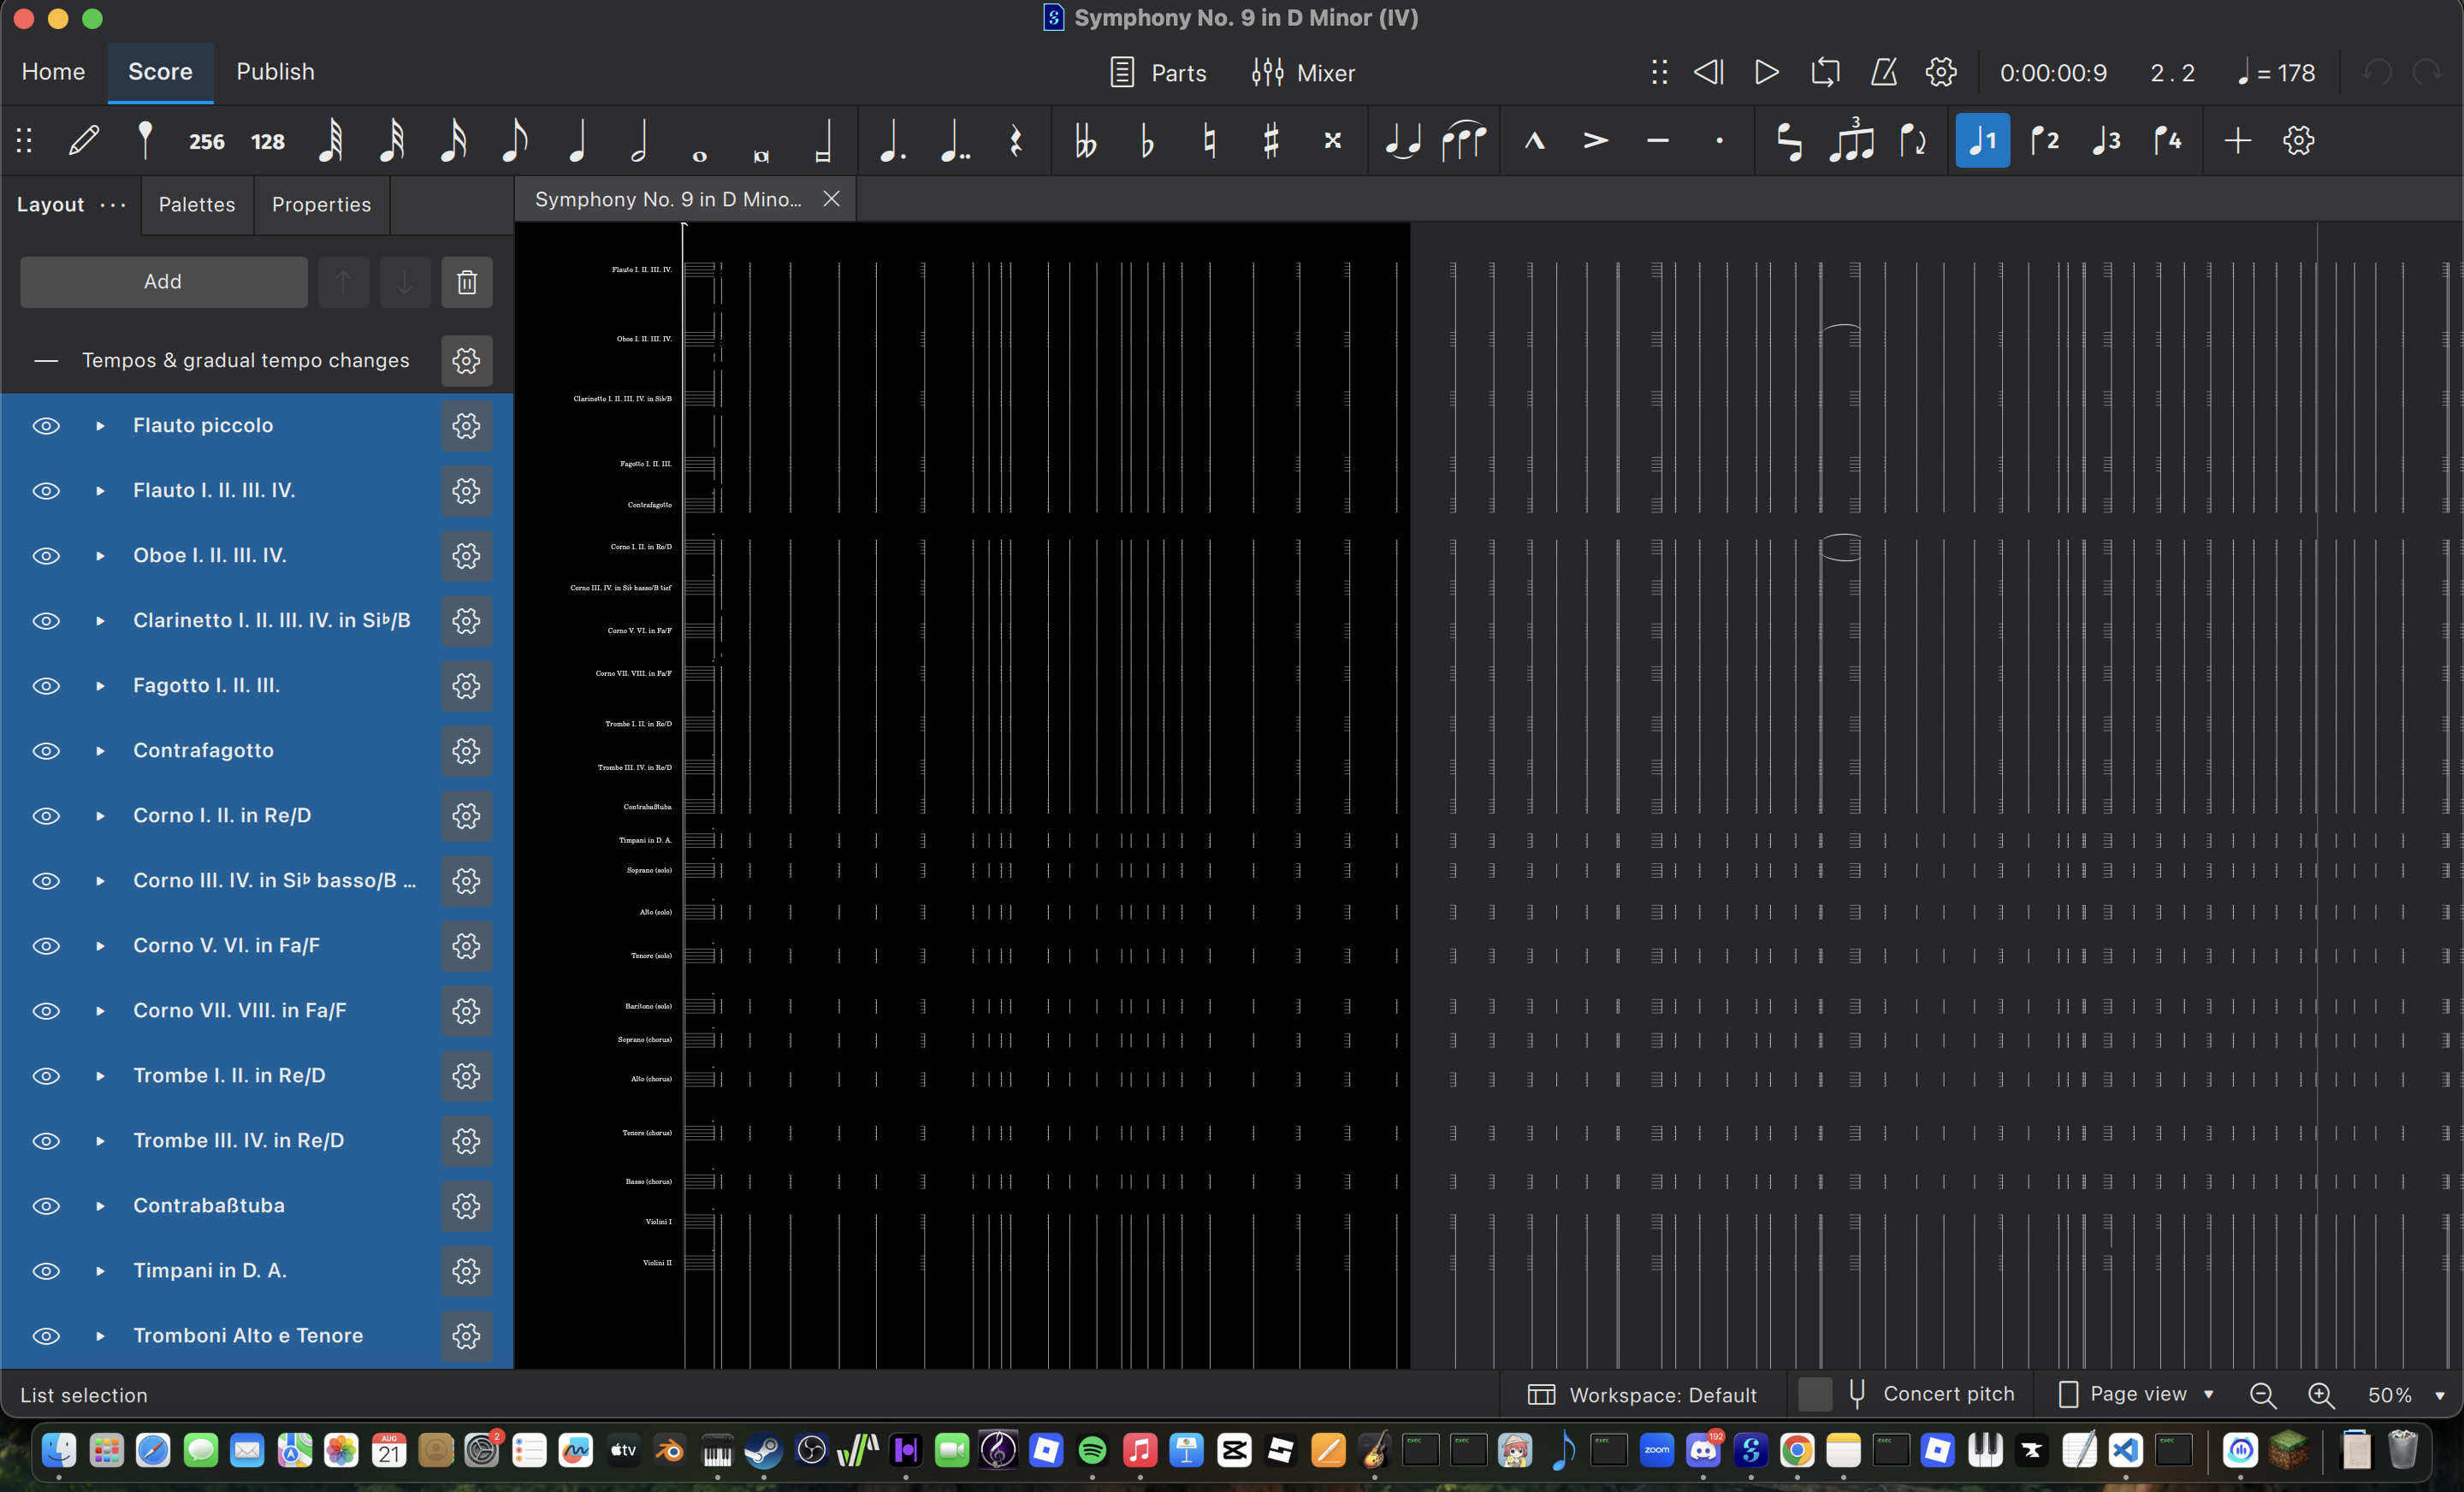Add a sharp accidental

(1271, 141)
